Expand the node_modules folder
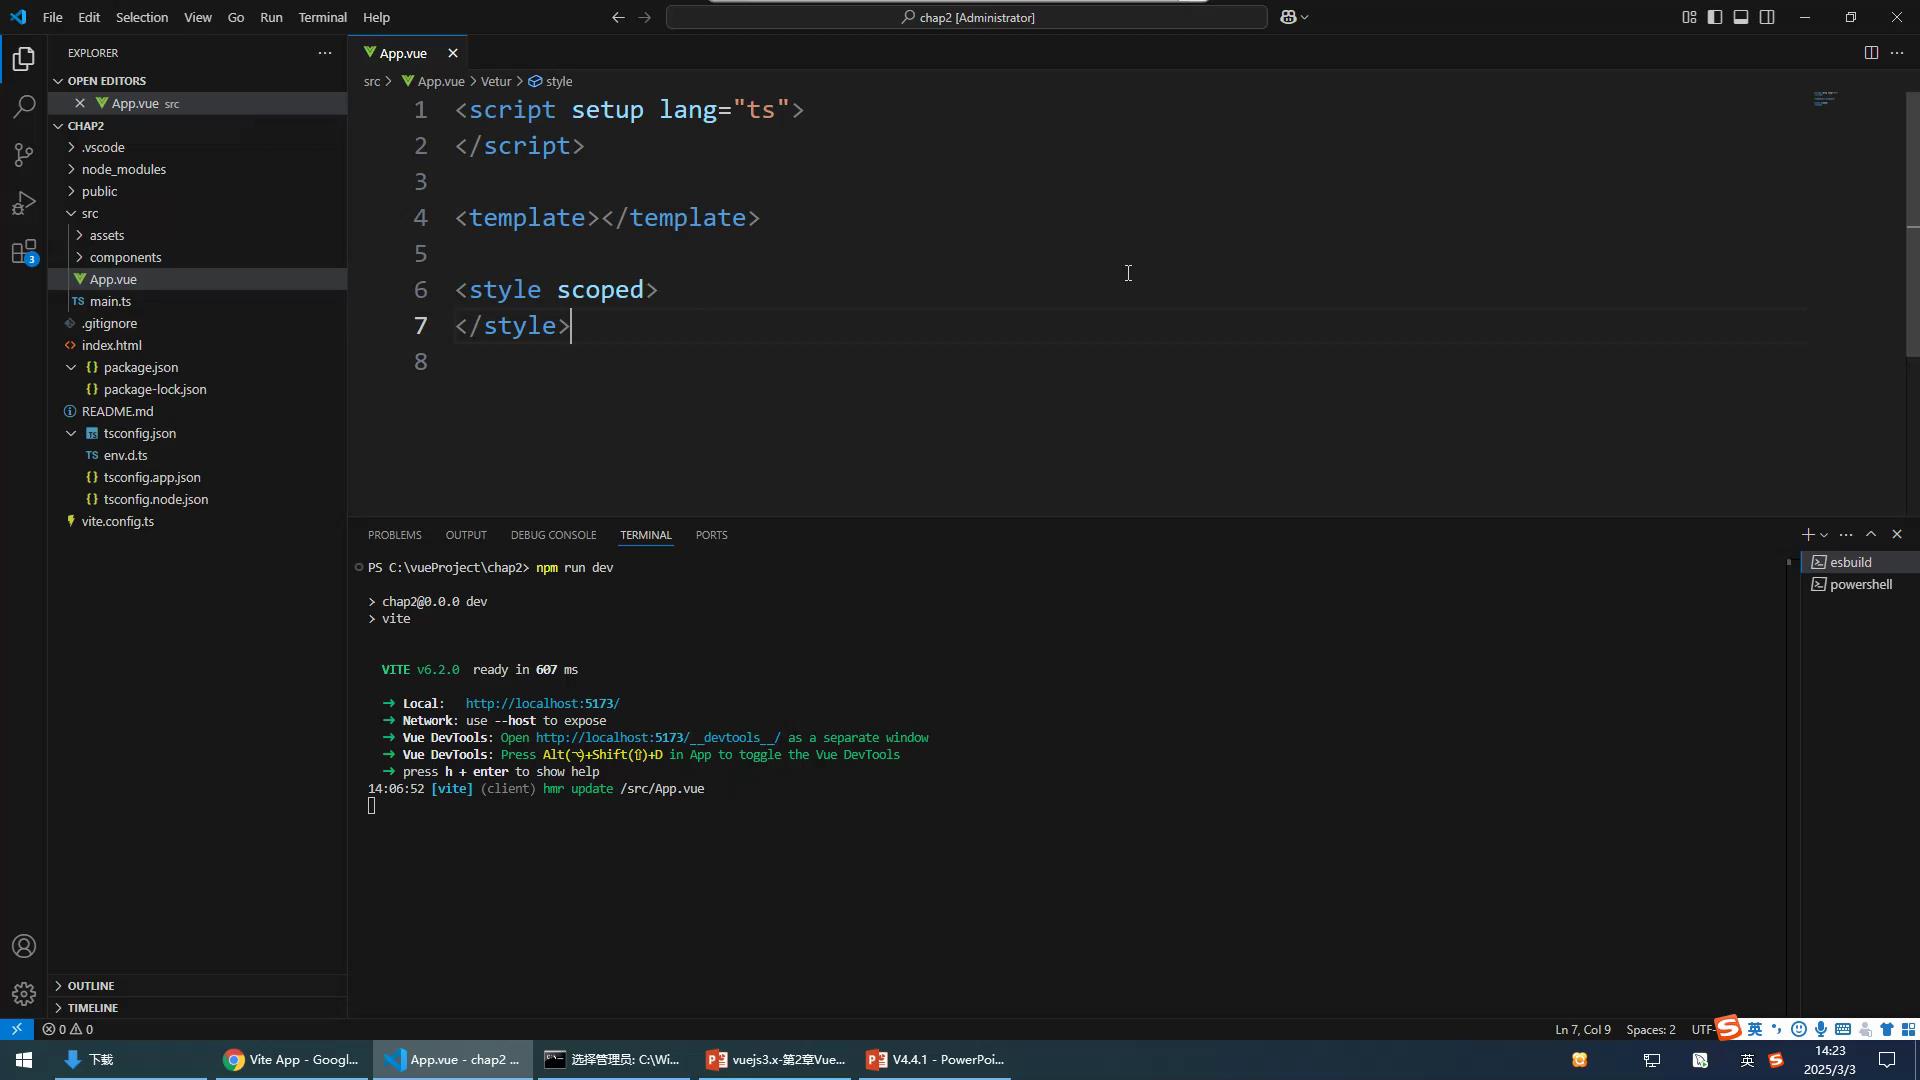The height and width of the screenshot is (1080, 1920). [x=124, y=169]
